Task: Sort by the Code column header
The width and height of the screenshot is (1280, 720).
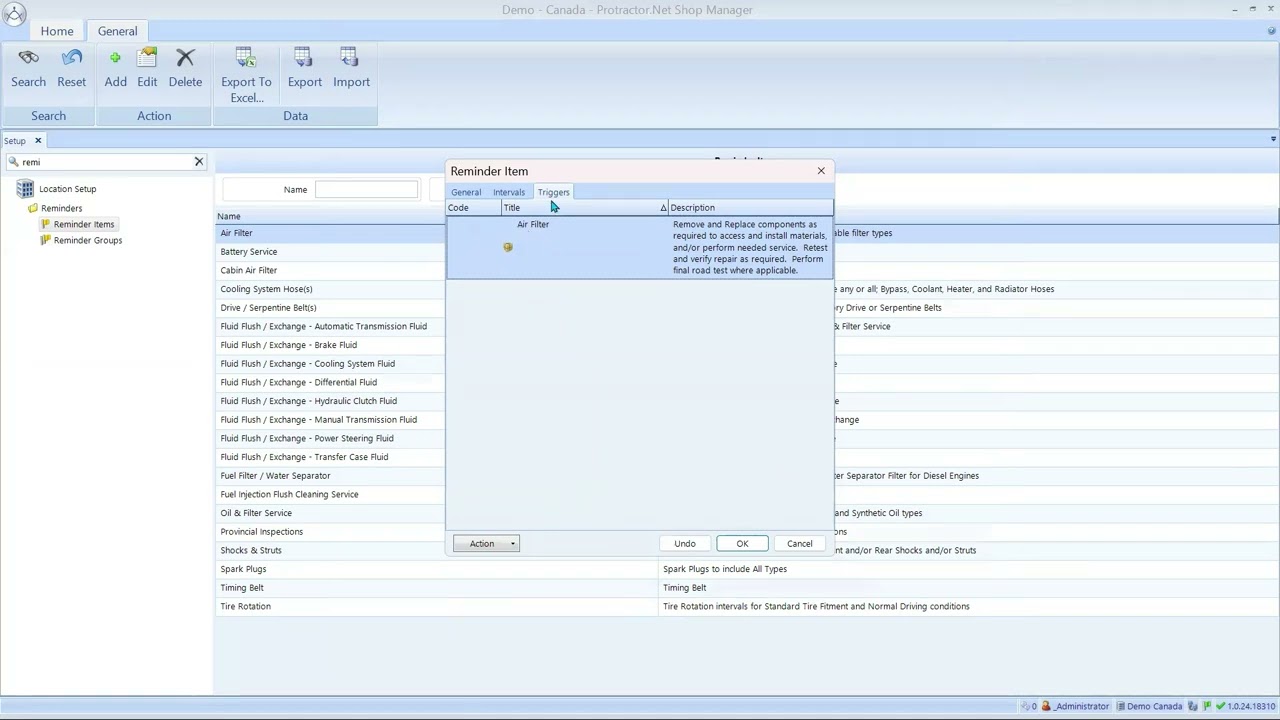Action: [x=473, y=208]
